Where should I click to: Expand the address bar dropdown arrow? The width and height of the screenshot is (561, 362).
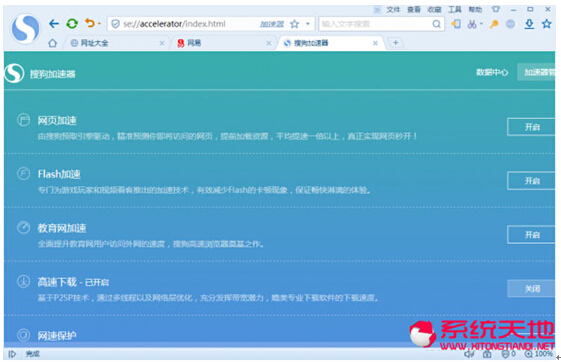(x=308, y=24)
